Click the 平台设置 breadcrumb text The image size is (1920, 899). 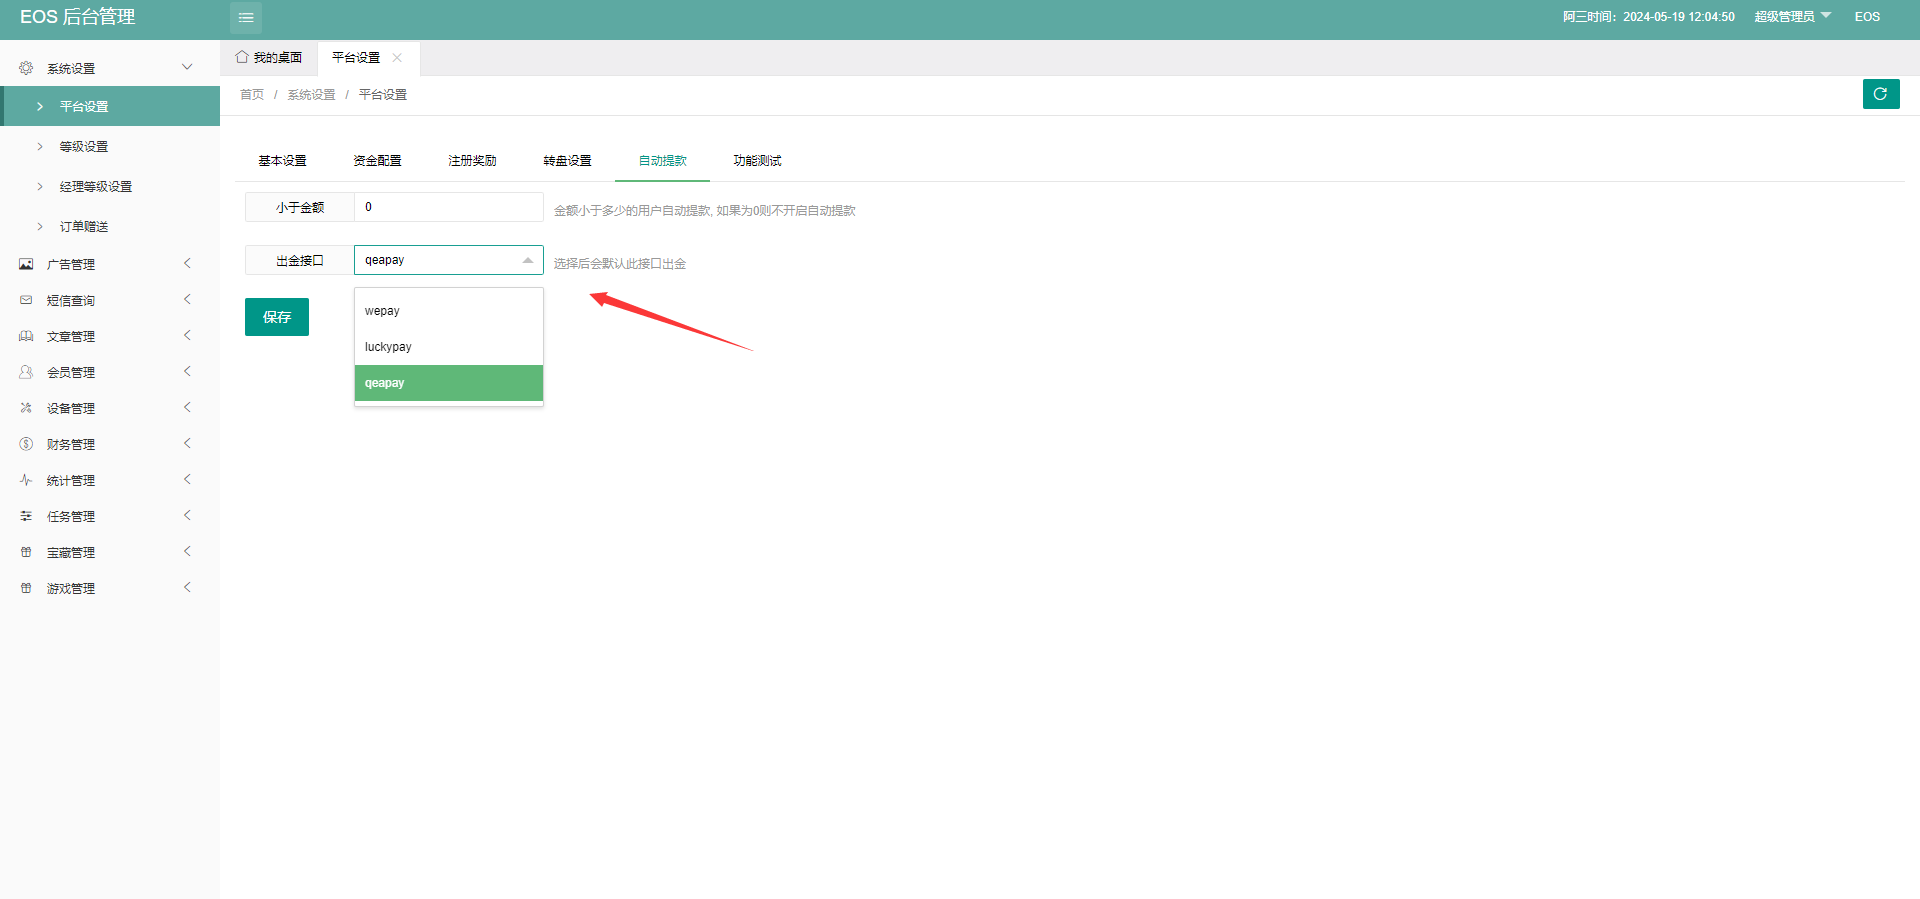pyautogui.click(x=383, y=95)
